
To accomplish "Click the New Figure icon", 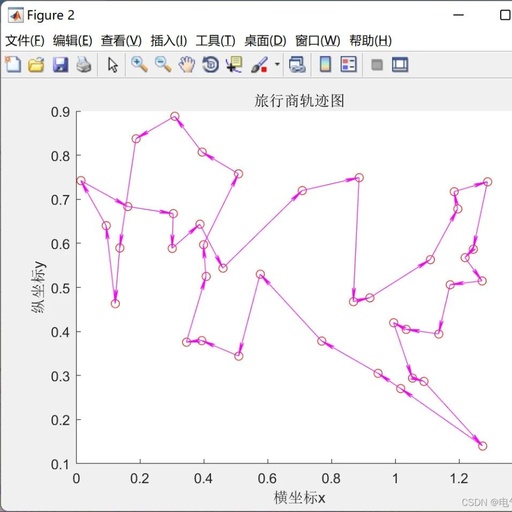I will click(x=13, y=64).
